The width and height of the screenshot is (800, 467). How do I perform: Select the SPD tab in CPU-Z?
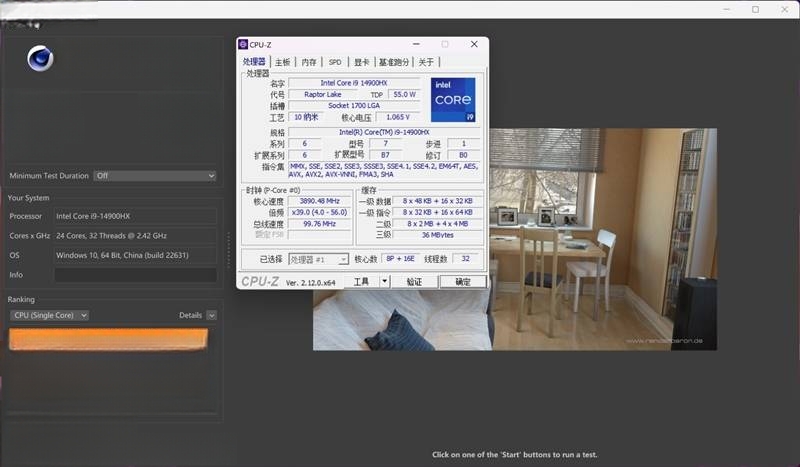coord(335,62)
